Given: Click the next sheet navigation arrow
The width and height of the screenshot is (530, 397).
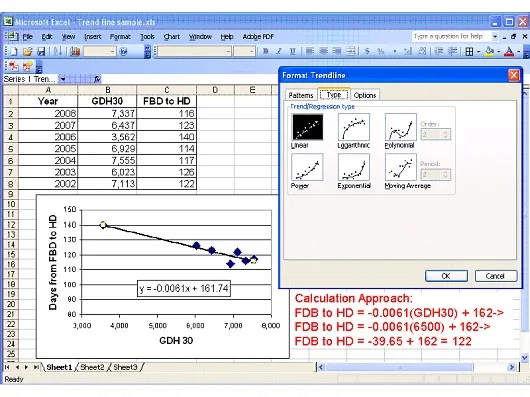Looking at the screenshot, I should (26, 367).
